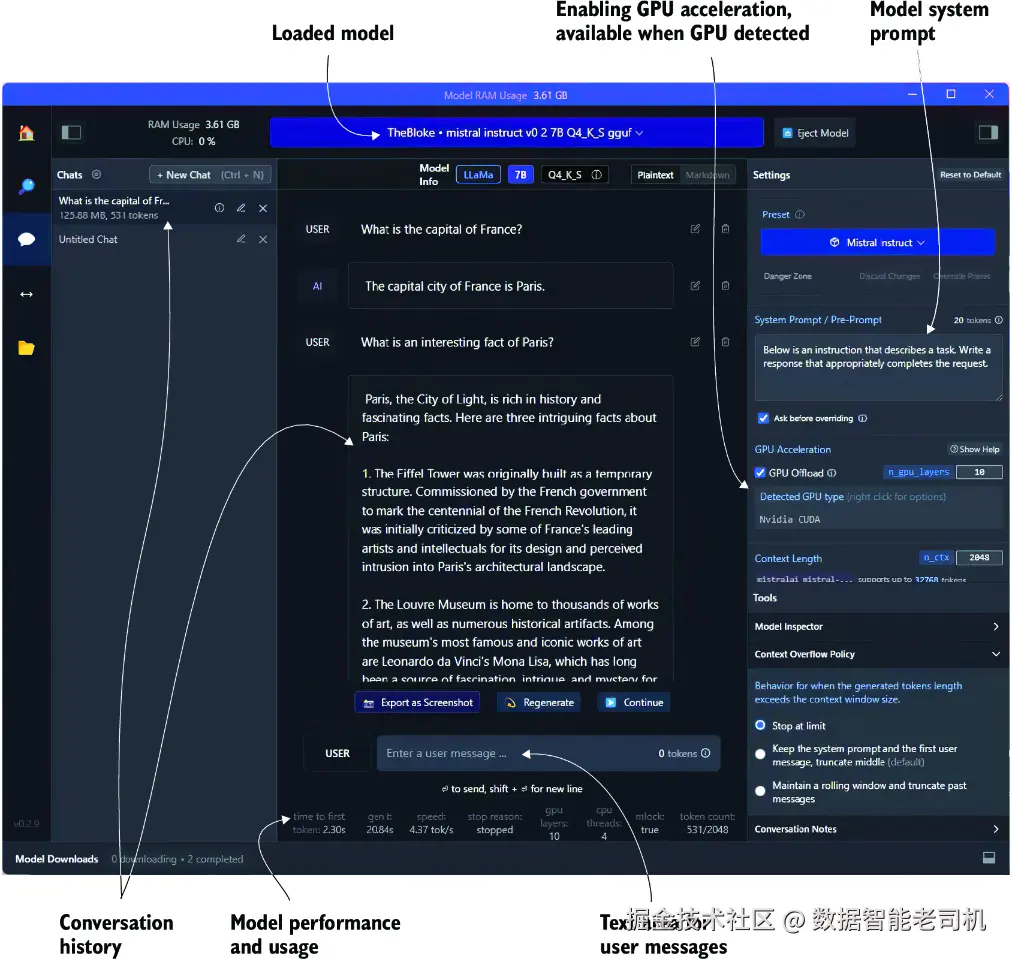The image size is (1012, 959).
Task: Delete the 'interesting fact of Paris' message
Action: 725,341
